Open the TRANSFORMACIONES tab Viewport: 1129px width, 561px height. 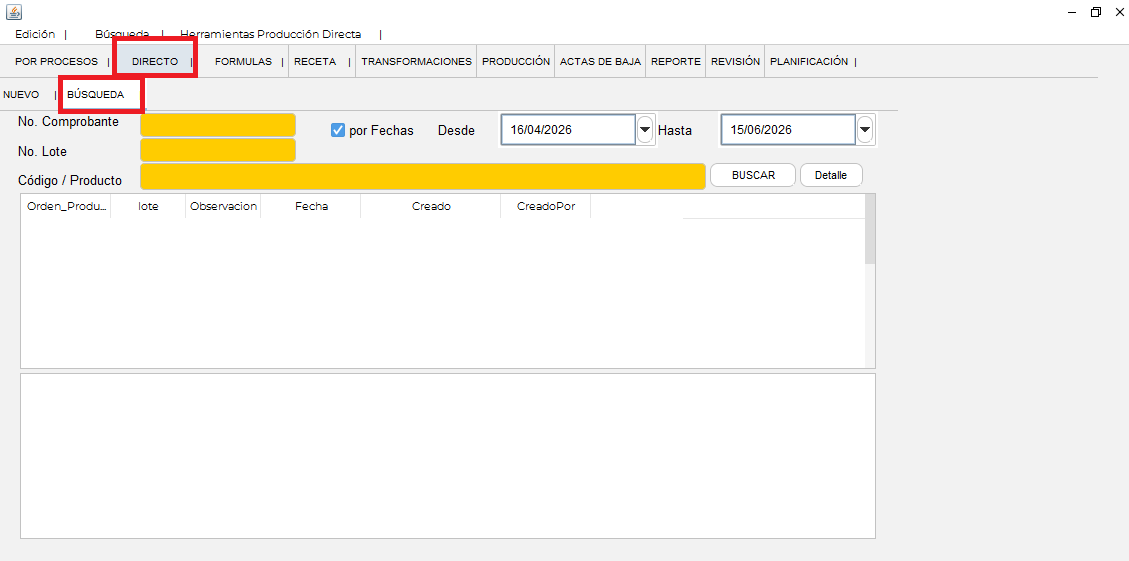[x=416, y=62]
